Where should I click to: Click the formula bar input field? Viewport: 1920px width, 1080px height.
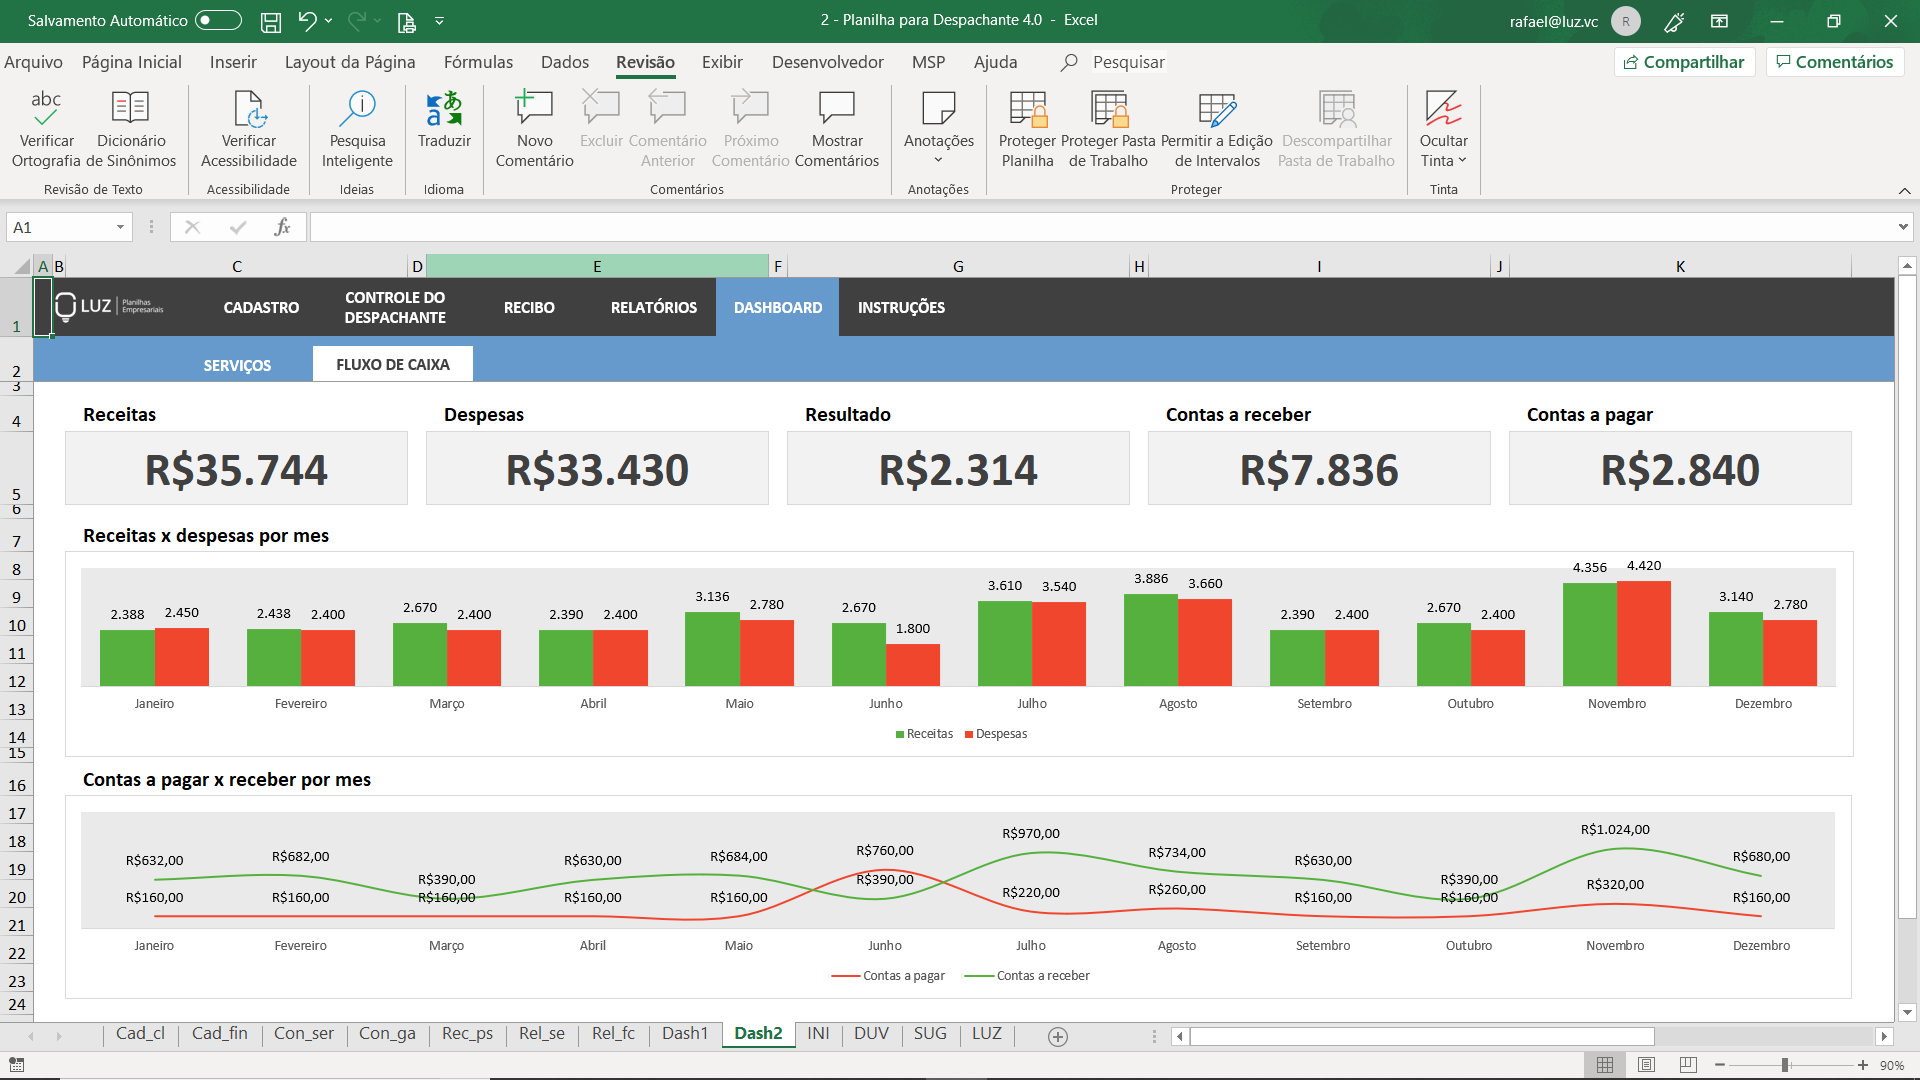click(x=1102, y=228)
